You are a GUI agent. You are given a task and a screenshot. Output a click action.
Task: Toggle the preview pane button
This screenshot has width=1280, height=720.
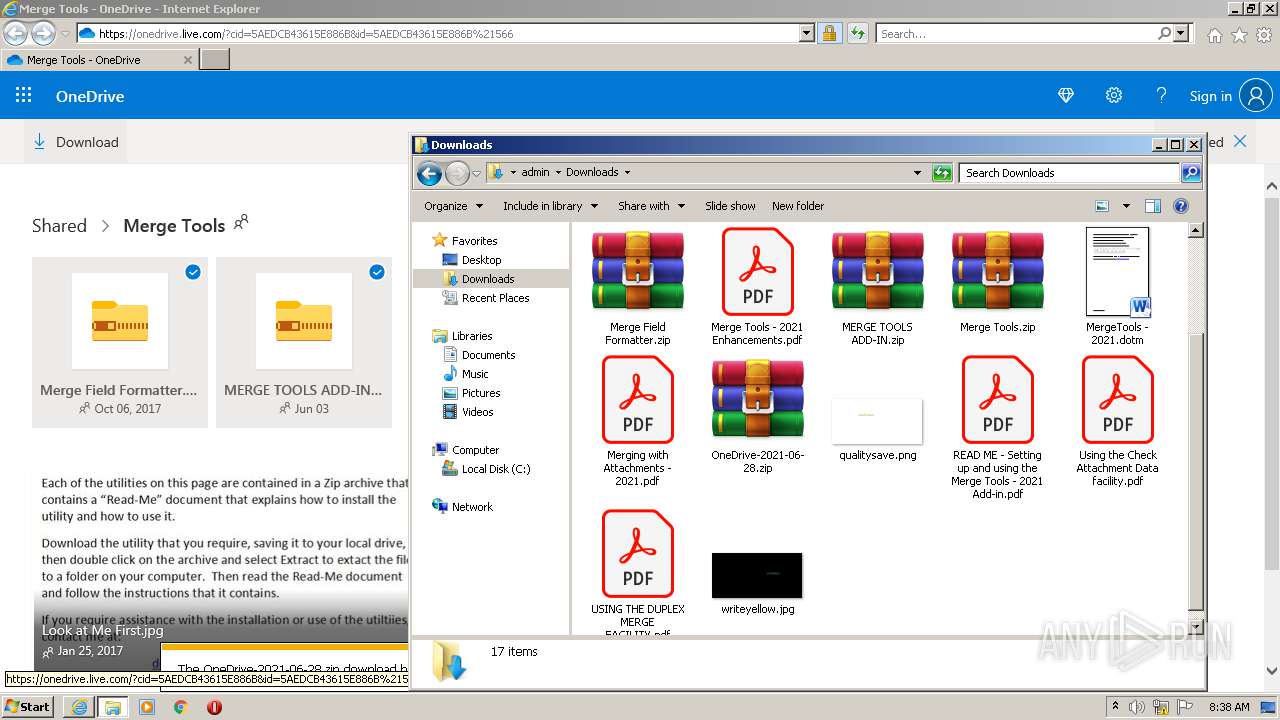tap(1152, 206)
